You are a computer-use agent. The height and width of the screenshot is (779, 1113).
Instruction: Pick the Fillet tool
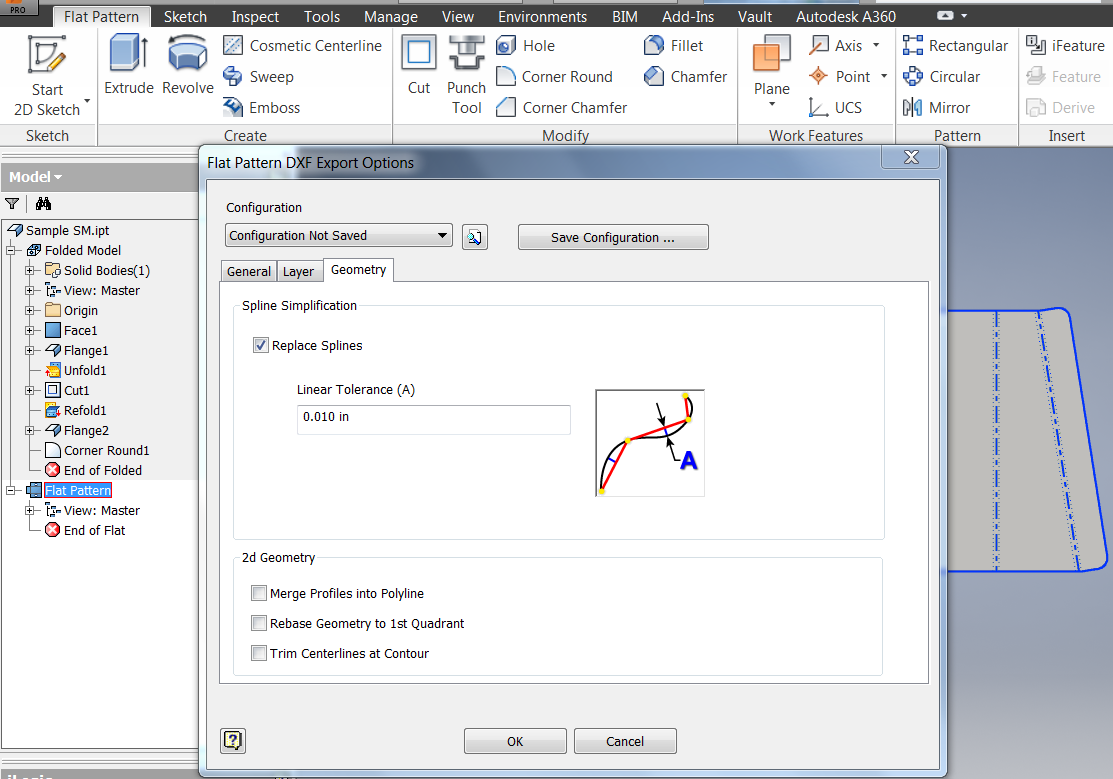[673, 45]
